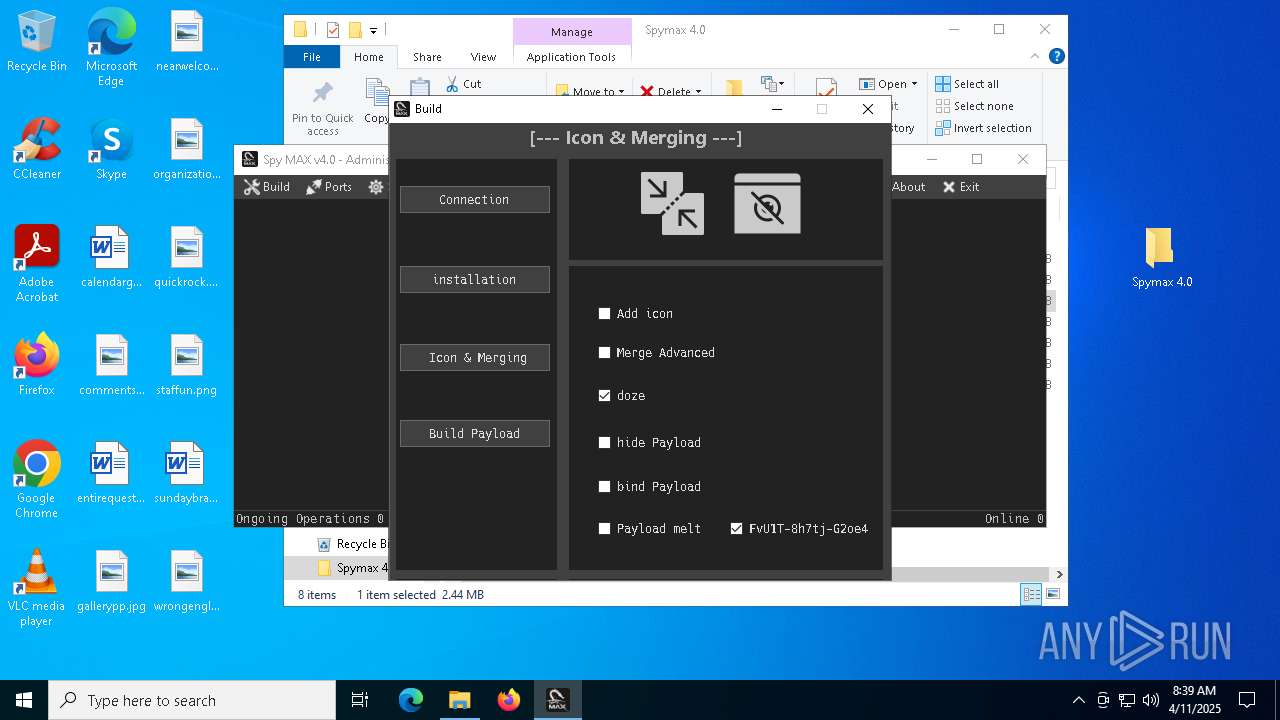Toggle the Payload melt checkbox
Image resolution: width=1280 pixels, height=720 pixels.
(604, 528)
